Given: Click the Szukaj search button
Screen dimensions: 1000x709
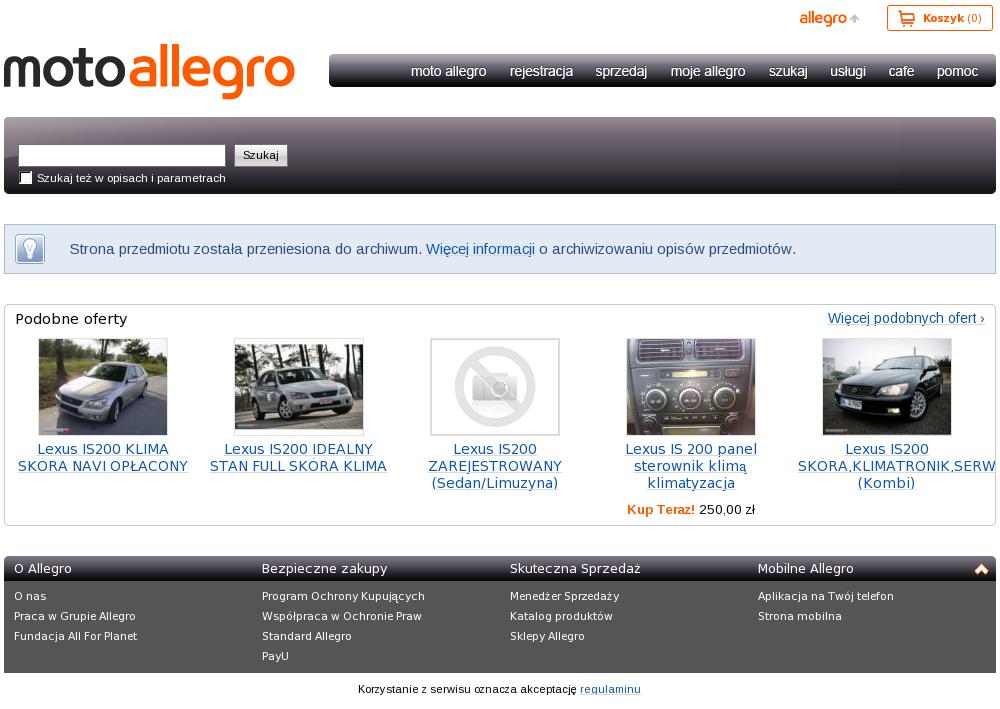Looking at the screenshot, I should point(261,156).
